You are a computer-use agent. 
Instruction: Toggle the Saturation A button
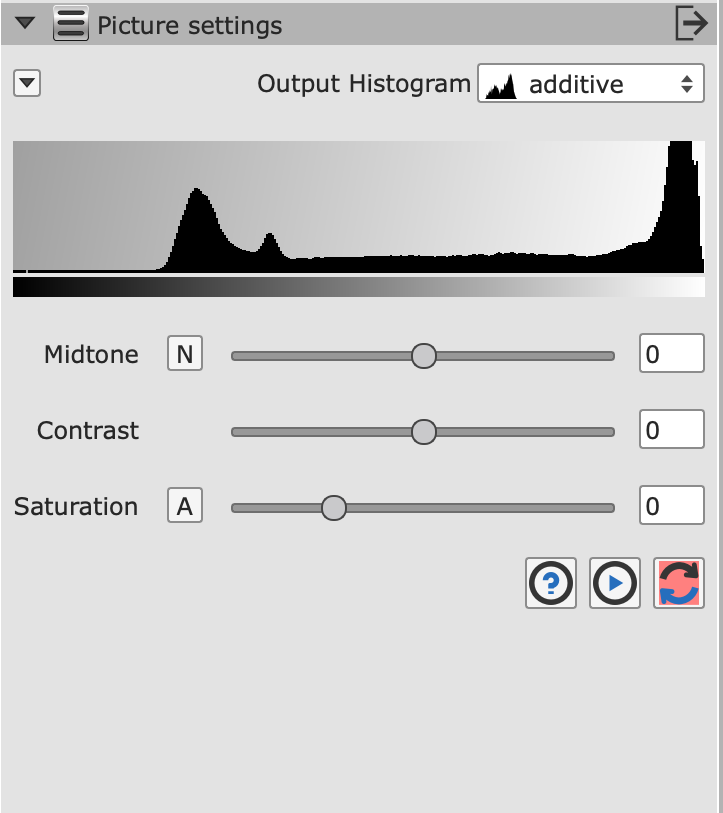point(185,506)
